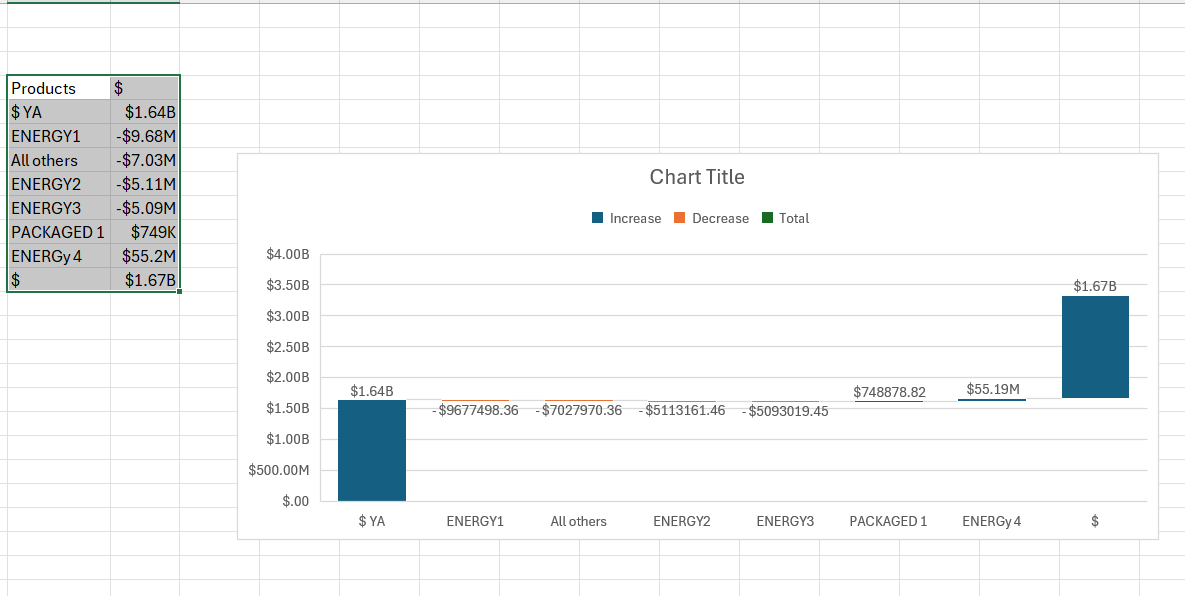The height and width of the screenshot is (596, 1185).
Task: Click the $ YA category axis label
Action: click(x=371, y=521)
